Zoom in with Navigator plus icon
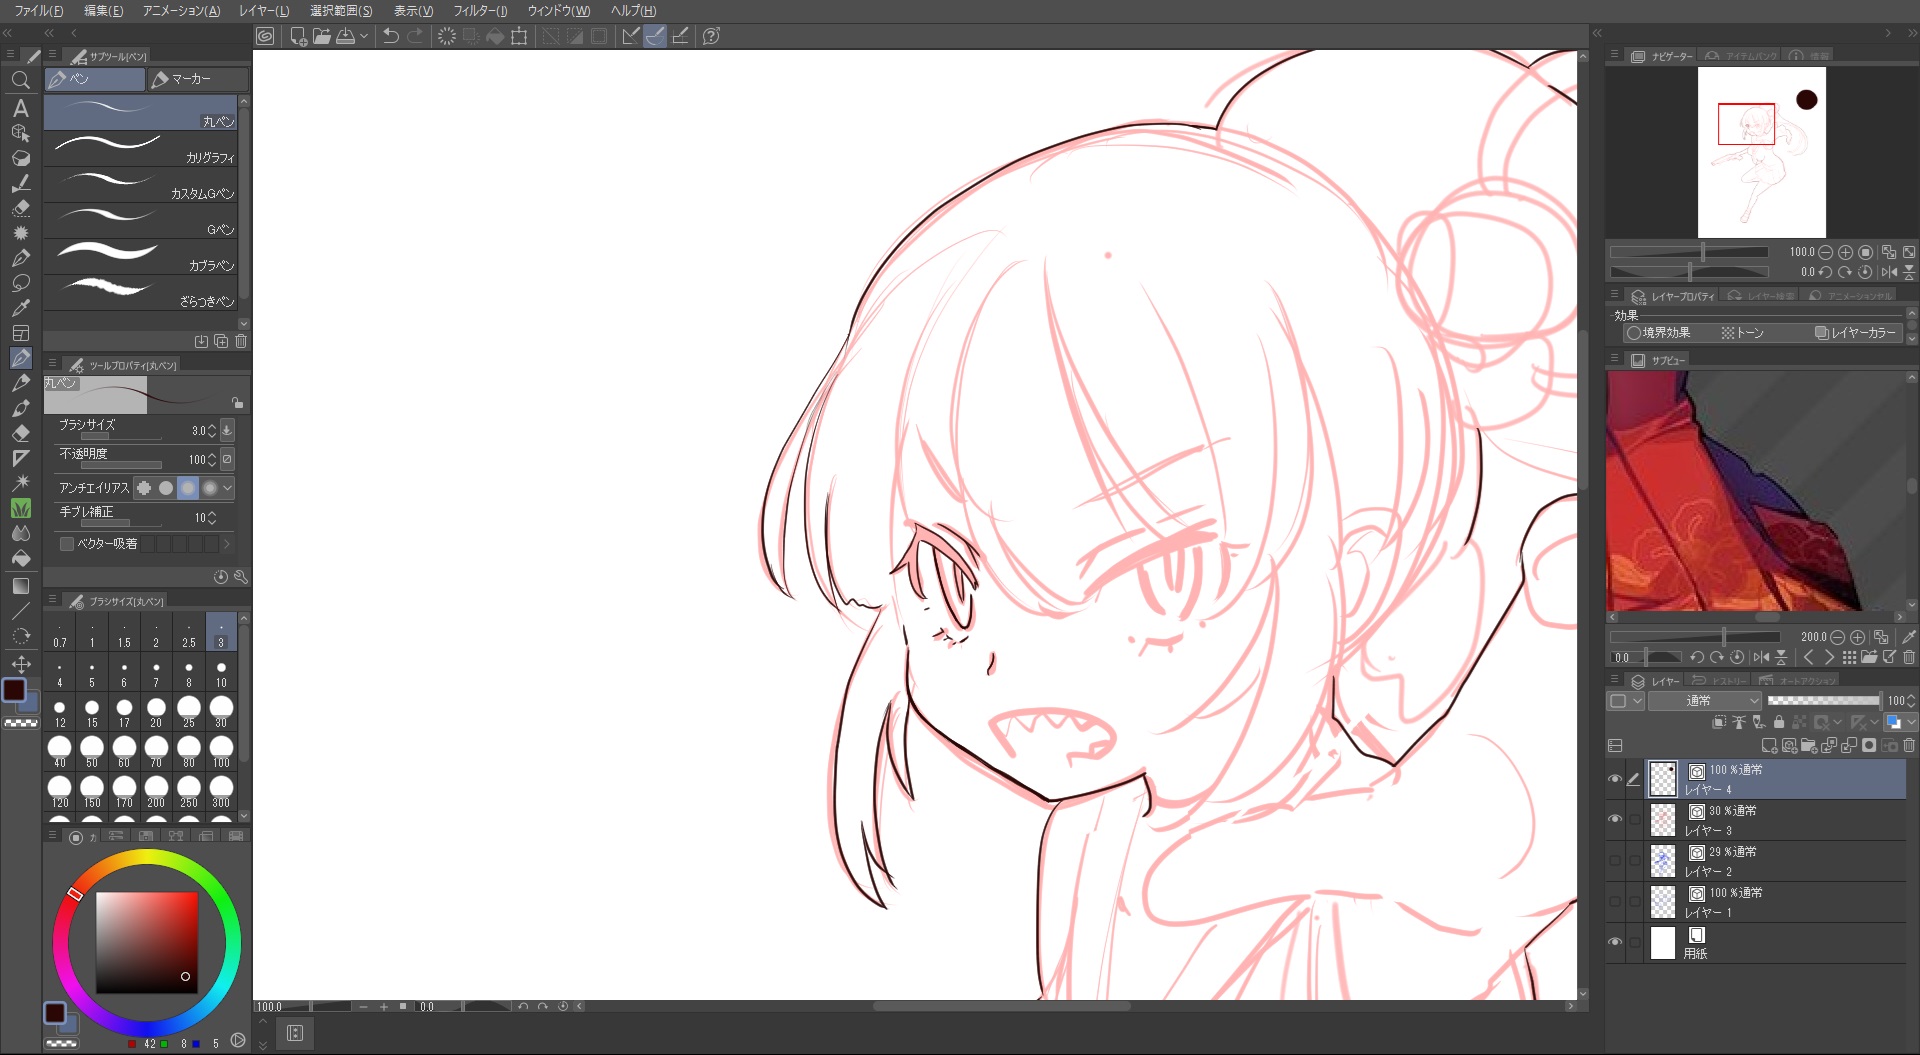 (x=1845, y=252)
